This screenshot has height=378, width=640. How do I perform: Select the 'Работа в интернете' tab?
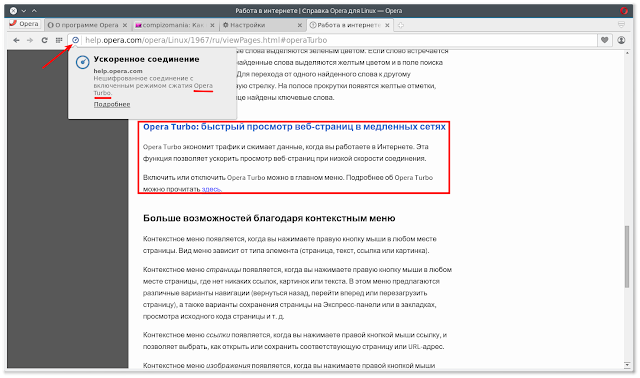click(350, 25)
